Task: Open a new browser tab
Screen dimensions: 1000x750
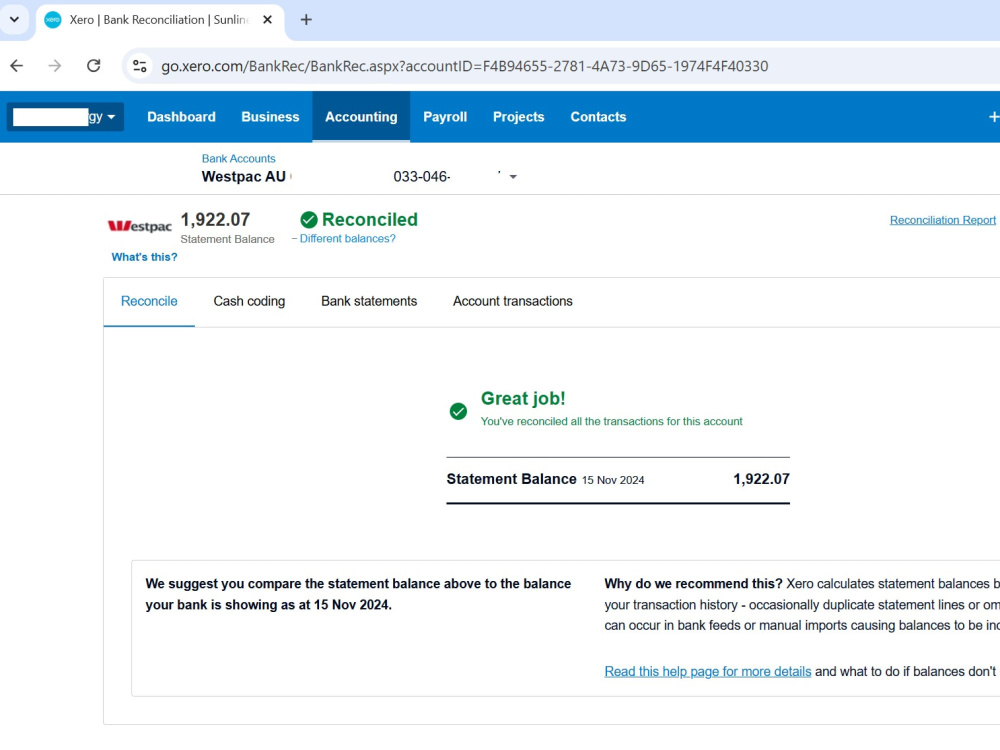Action: point(306,20)
